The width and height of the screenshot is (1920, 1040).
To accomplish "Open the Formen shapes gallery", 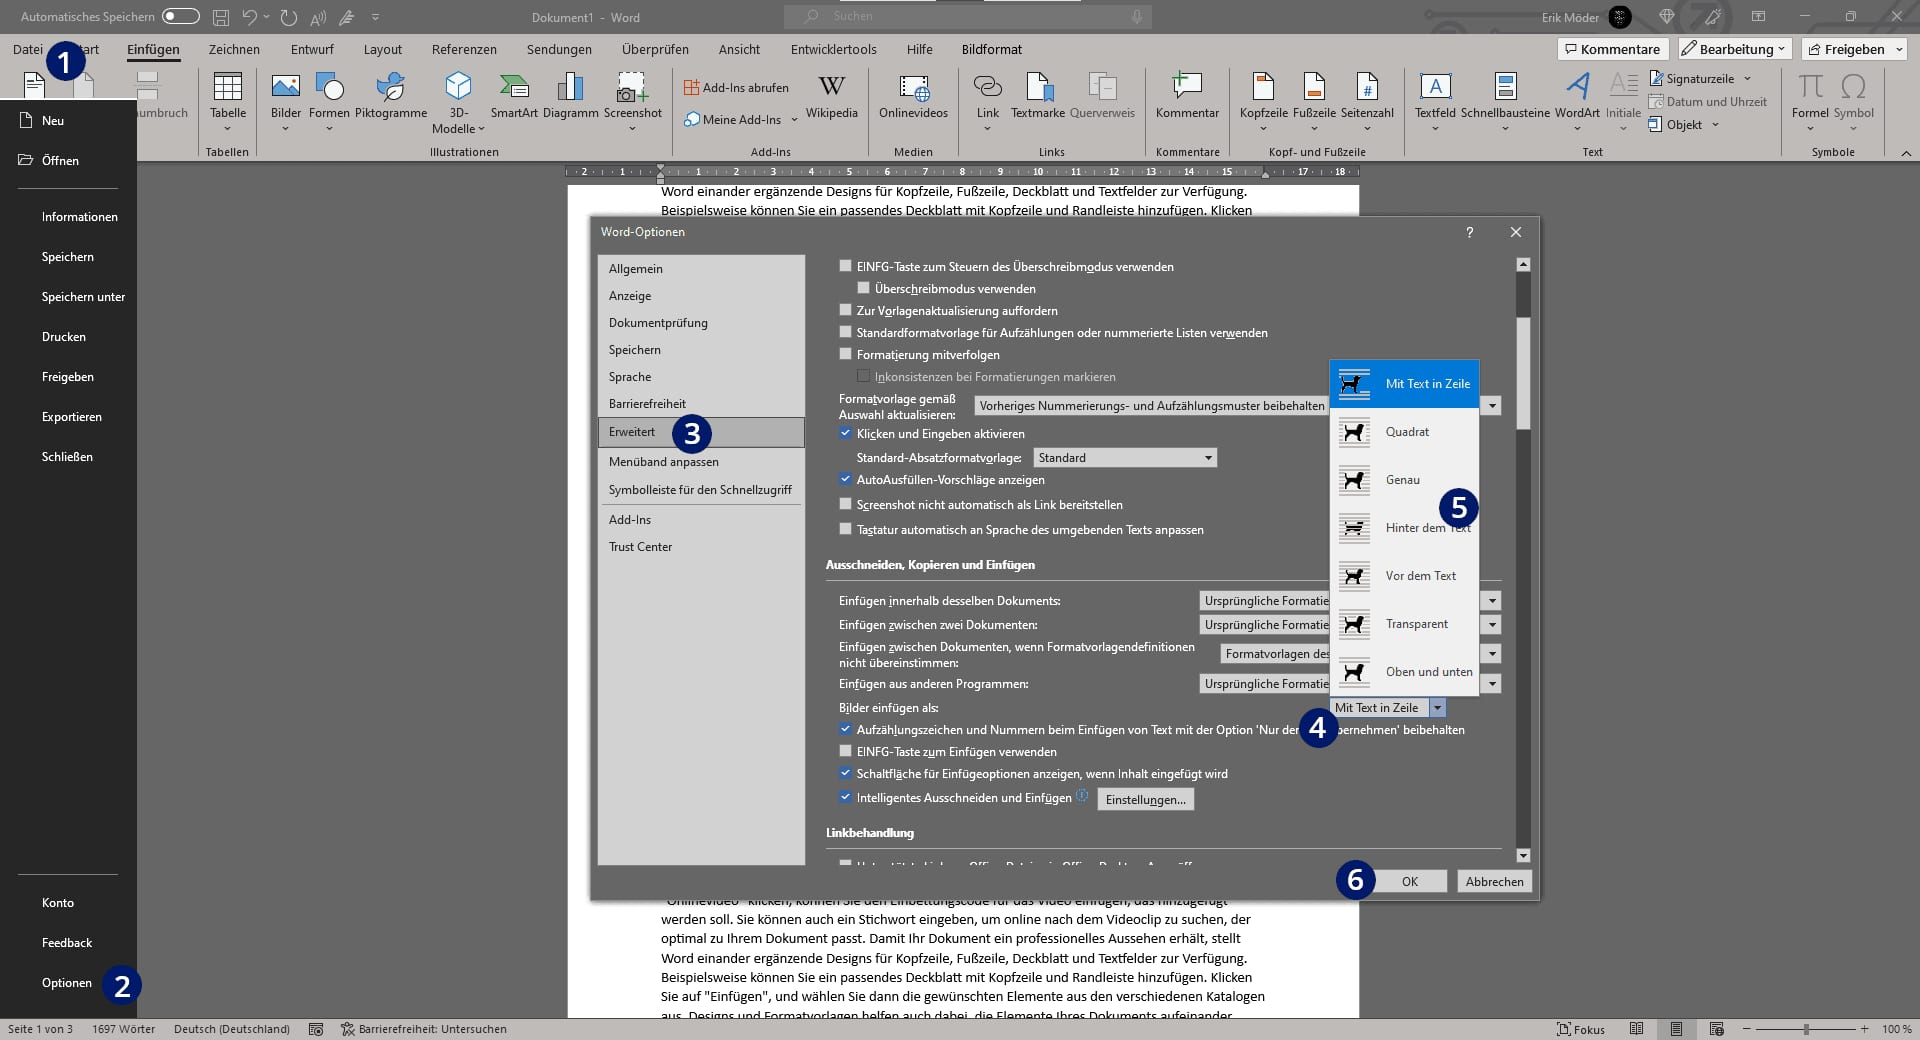I will pos(329,100).
